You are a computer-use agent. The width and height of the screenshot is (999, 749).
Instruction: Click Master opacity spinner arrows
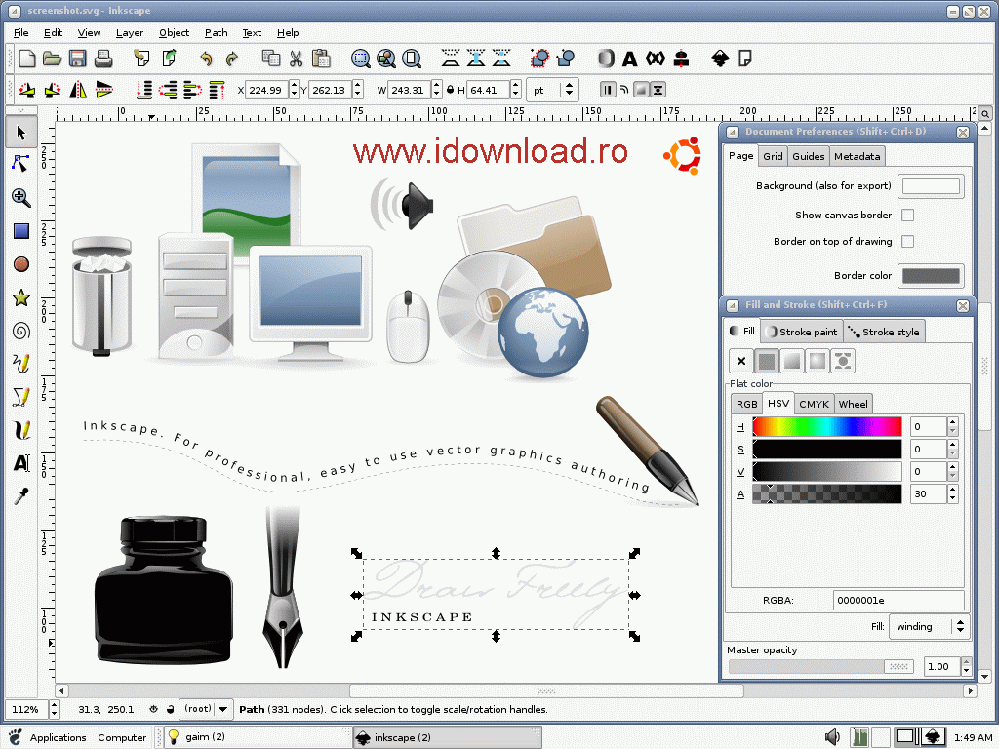click(967, 666)
